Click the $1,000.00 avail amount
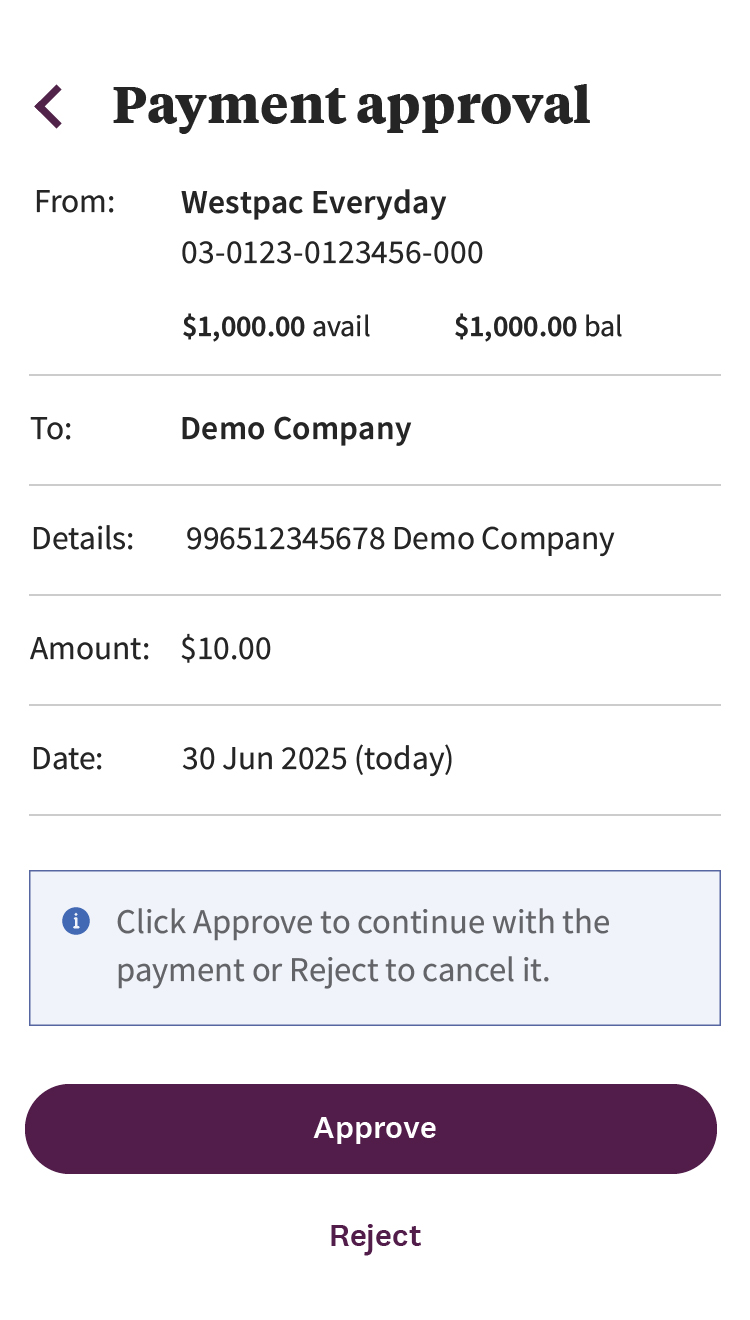The height and width of the screenshot is (1320, 750). [x=276, y=327]
